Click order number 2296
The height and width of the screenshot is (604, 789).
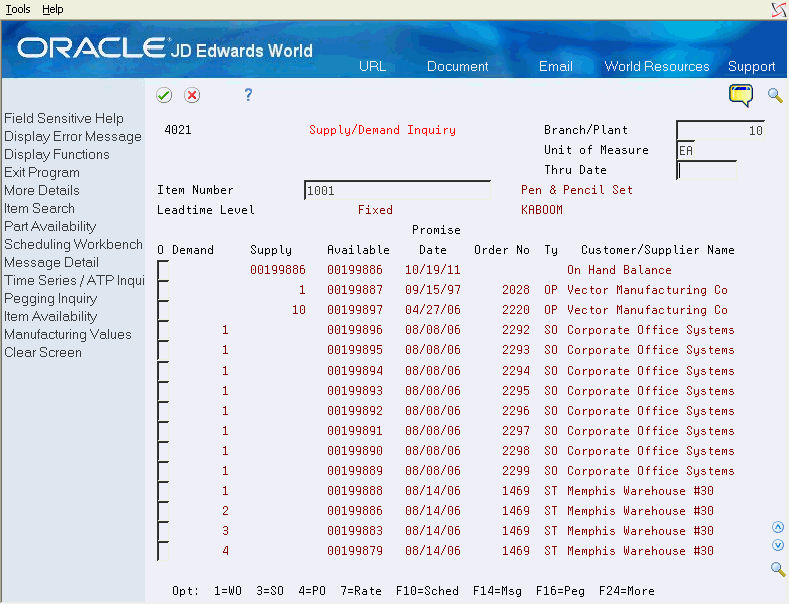[x=516, y=411]
